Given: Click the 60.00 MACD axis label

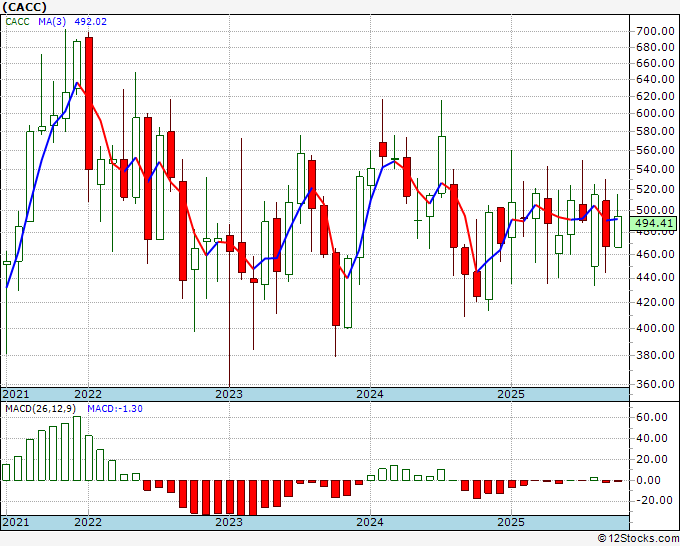Looking at the screenshot, I should click(x=651, y=417).
